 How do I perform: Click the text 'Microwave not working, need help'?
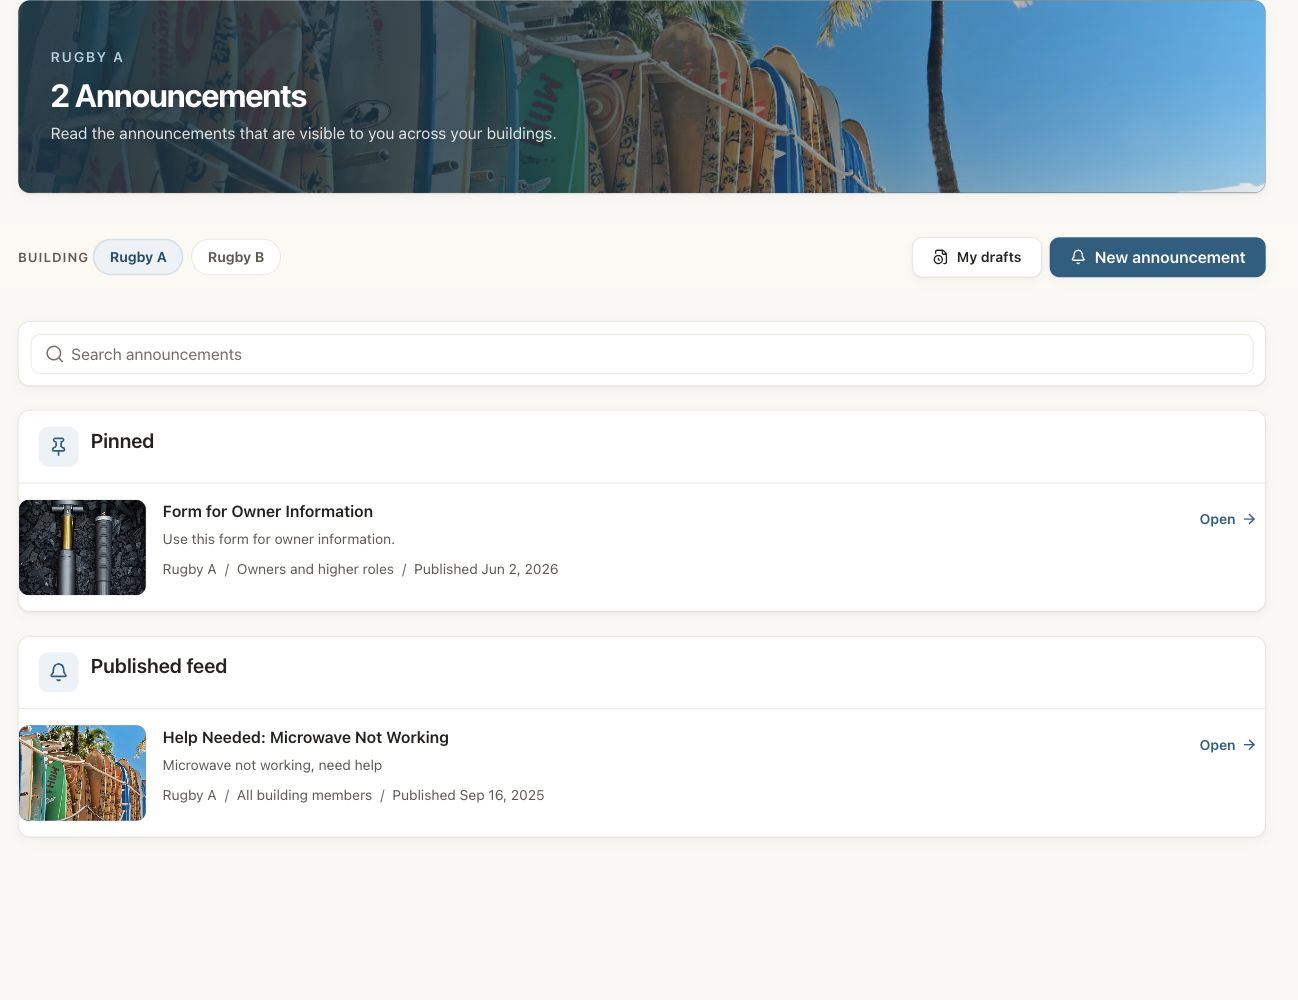pyautogui.click(x=272, y=765)
